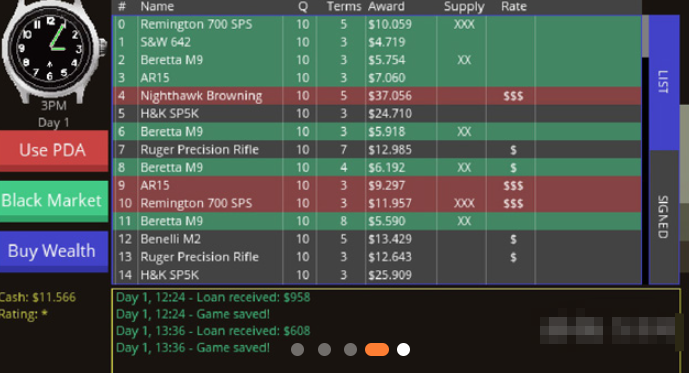Select contract 10 Remington 700 SPS

[377, 203]
